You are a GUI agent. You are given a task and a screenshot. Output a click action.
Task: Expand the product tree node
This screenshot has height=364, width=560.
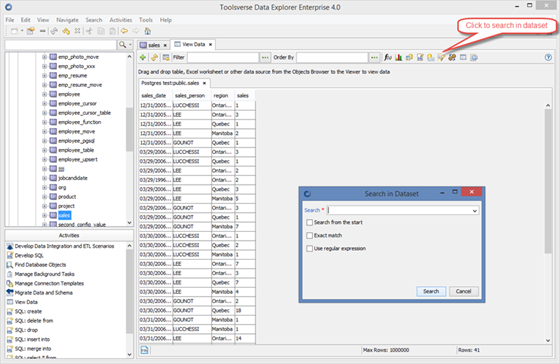coord(45,197)
